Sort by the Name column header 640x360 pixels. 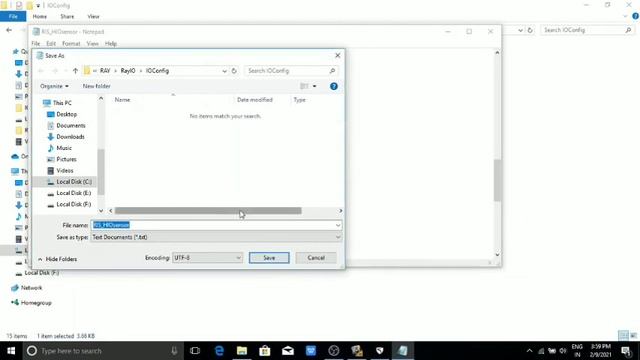tap(122, 100)
